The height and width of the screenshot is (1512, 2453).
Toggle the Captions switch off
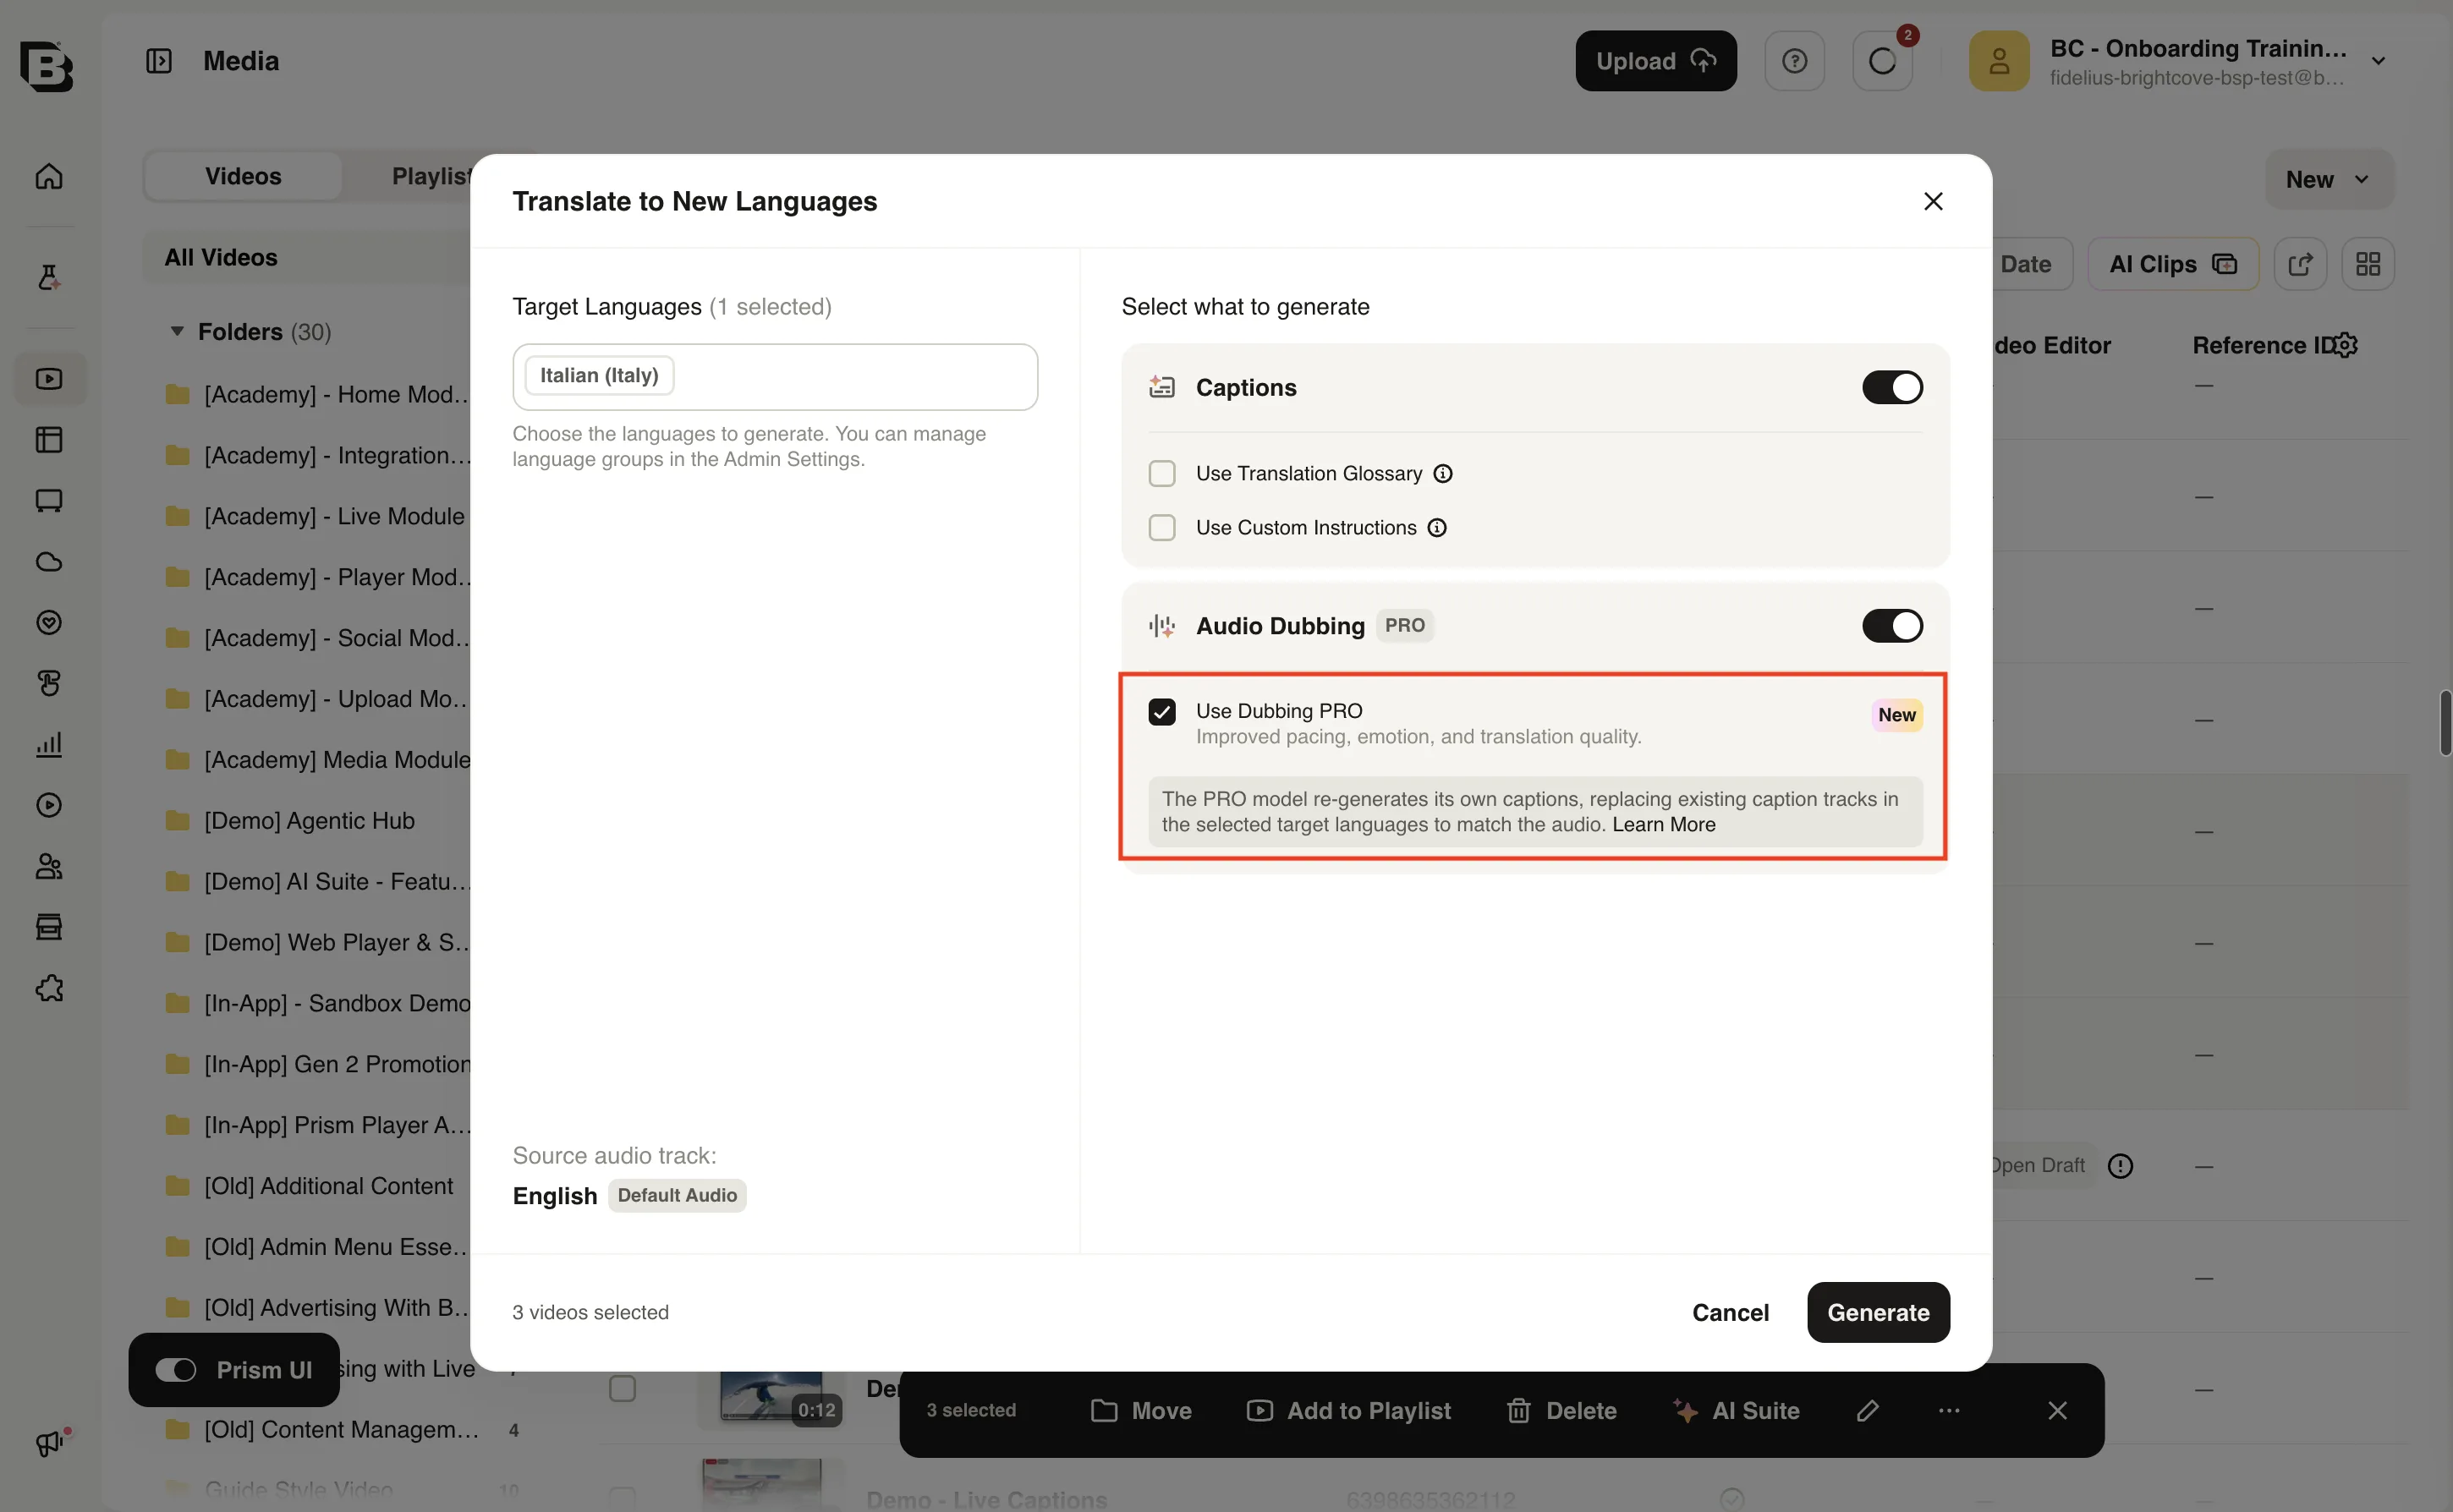tap(1892, 388)
